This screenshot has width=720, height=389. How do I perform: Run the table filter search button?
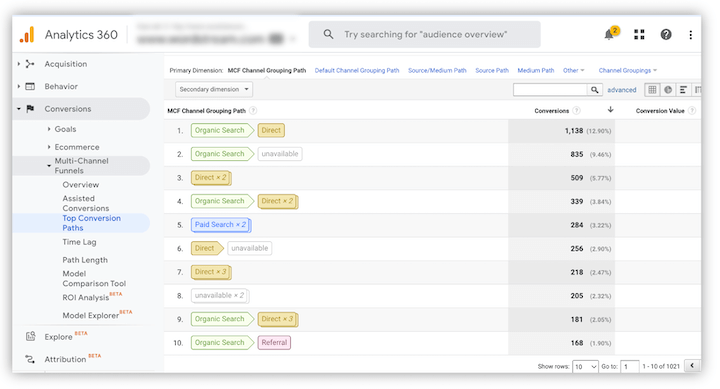[x=595, y=90]
